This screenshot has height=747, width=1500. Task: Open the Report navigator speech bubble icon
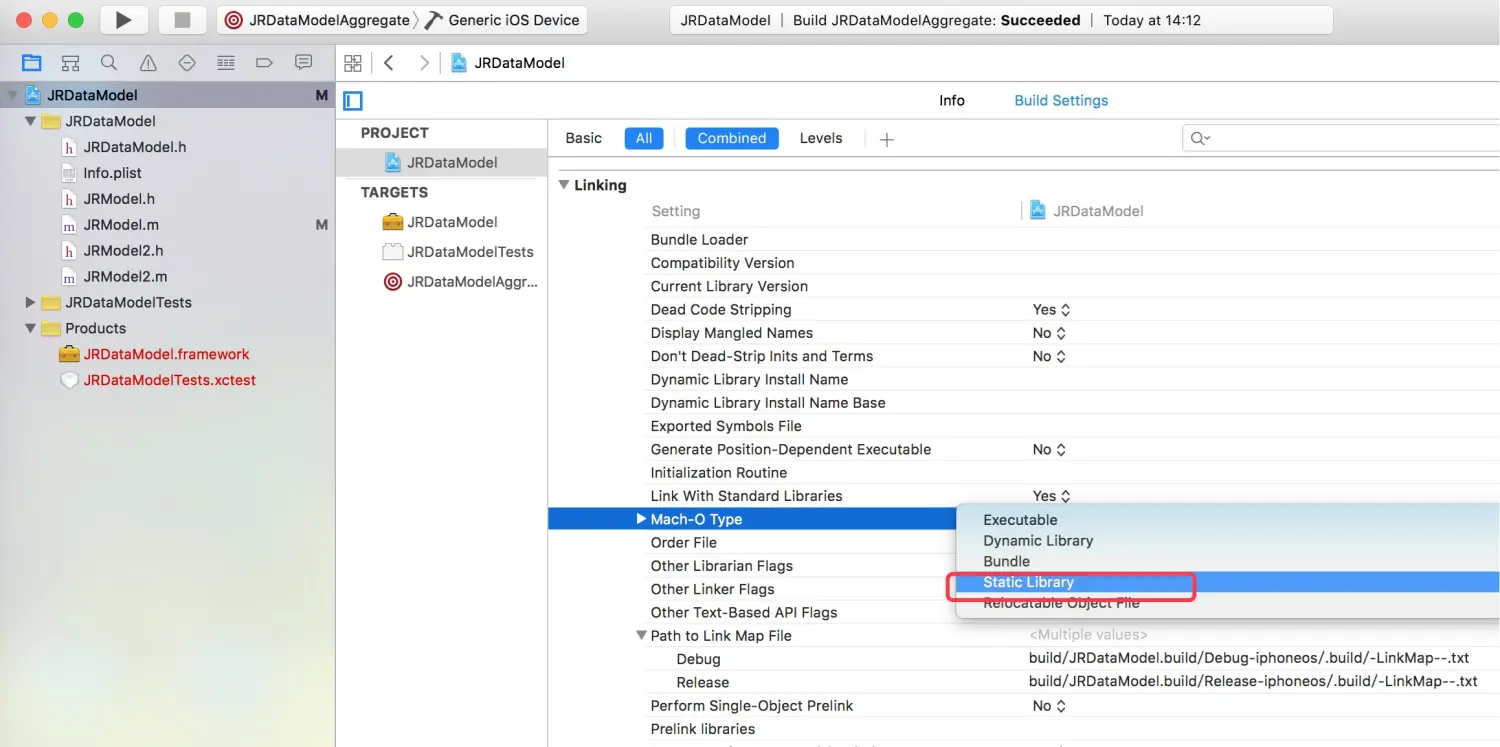point(303,62)
